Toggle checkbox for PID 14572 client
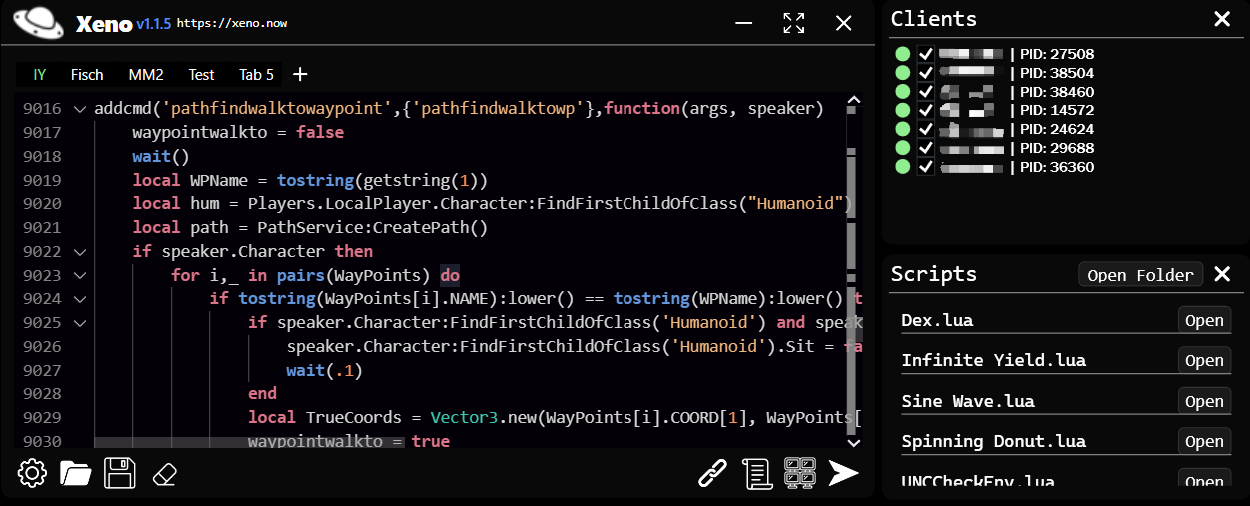The width and height of the screenshot is (1250, 506). tap(926, 110)
